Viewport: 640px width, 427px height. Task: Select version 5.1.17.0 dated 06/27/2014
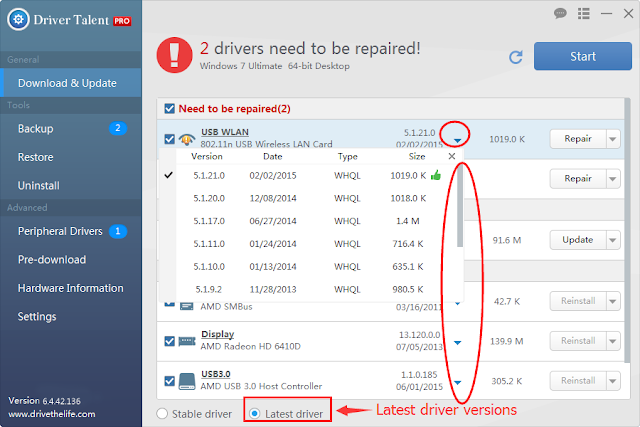click(310, 221)
